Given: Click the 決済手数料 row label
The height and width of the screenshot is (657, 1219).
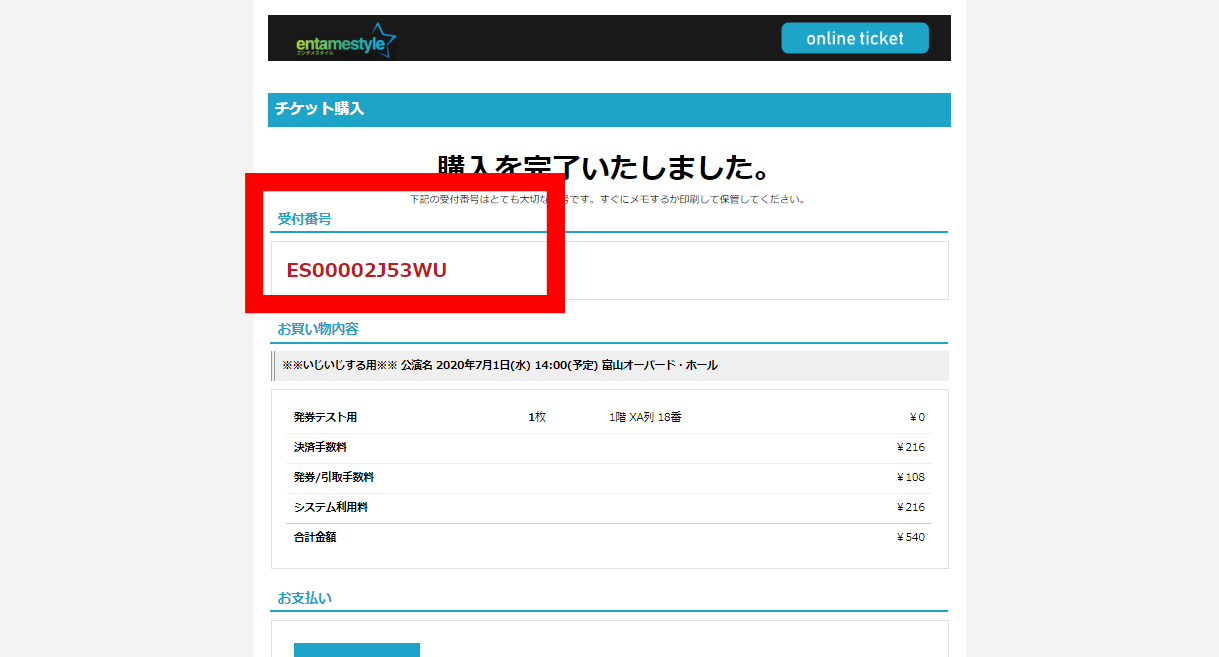Looking at the screenshot, I should click(320, 447).
